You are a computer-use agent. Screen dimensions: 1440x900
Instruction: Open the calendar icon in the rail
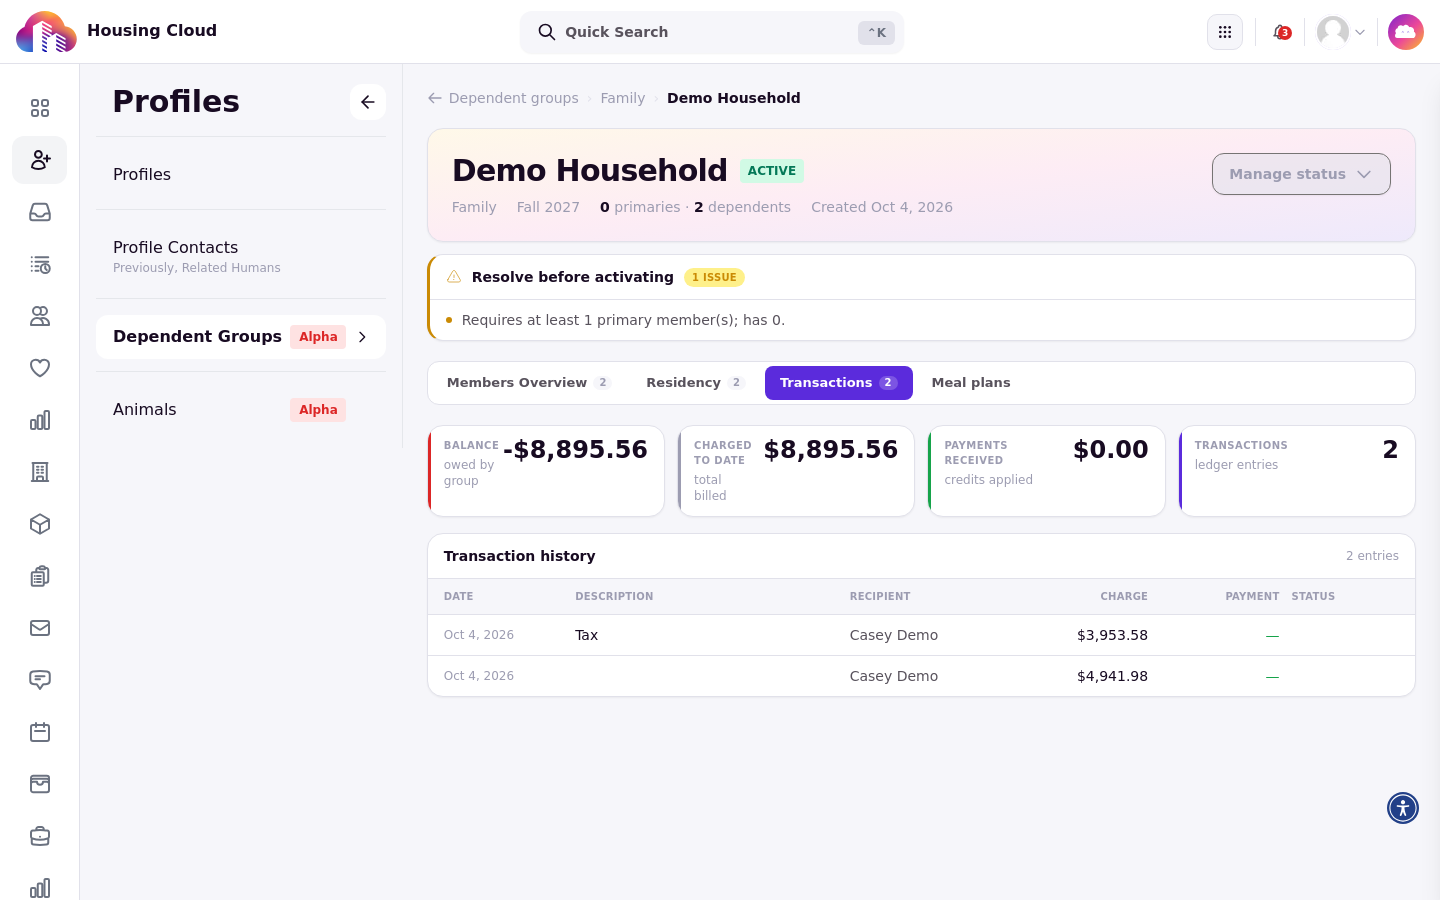40,732
